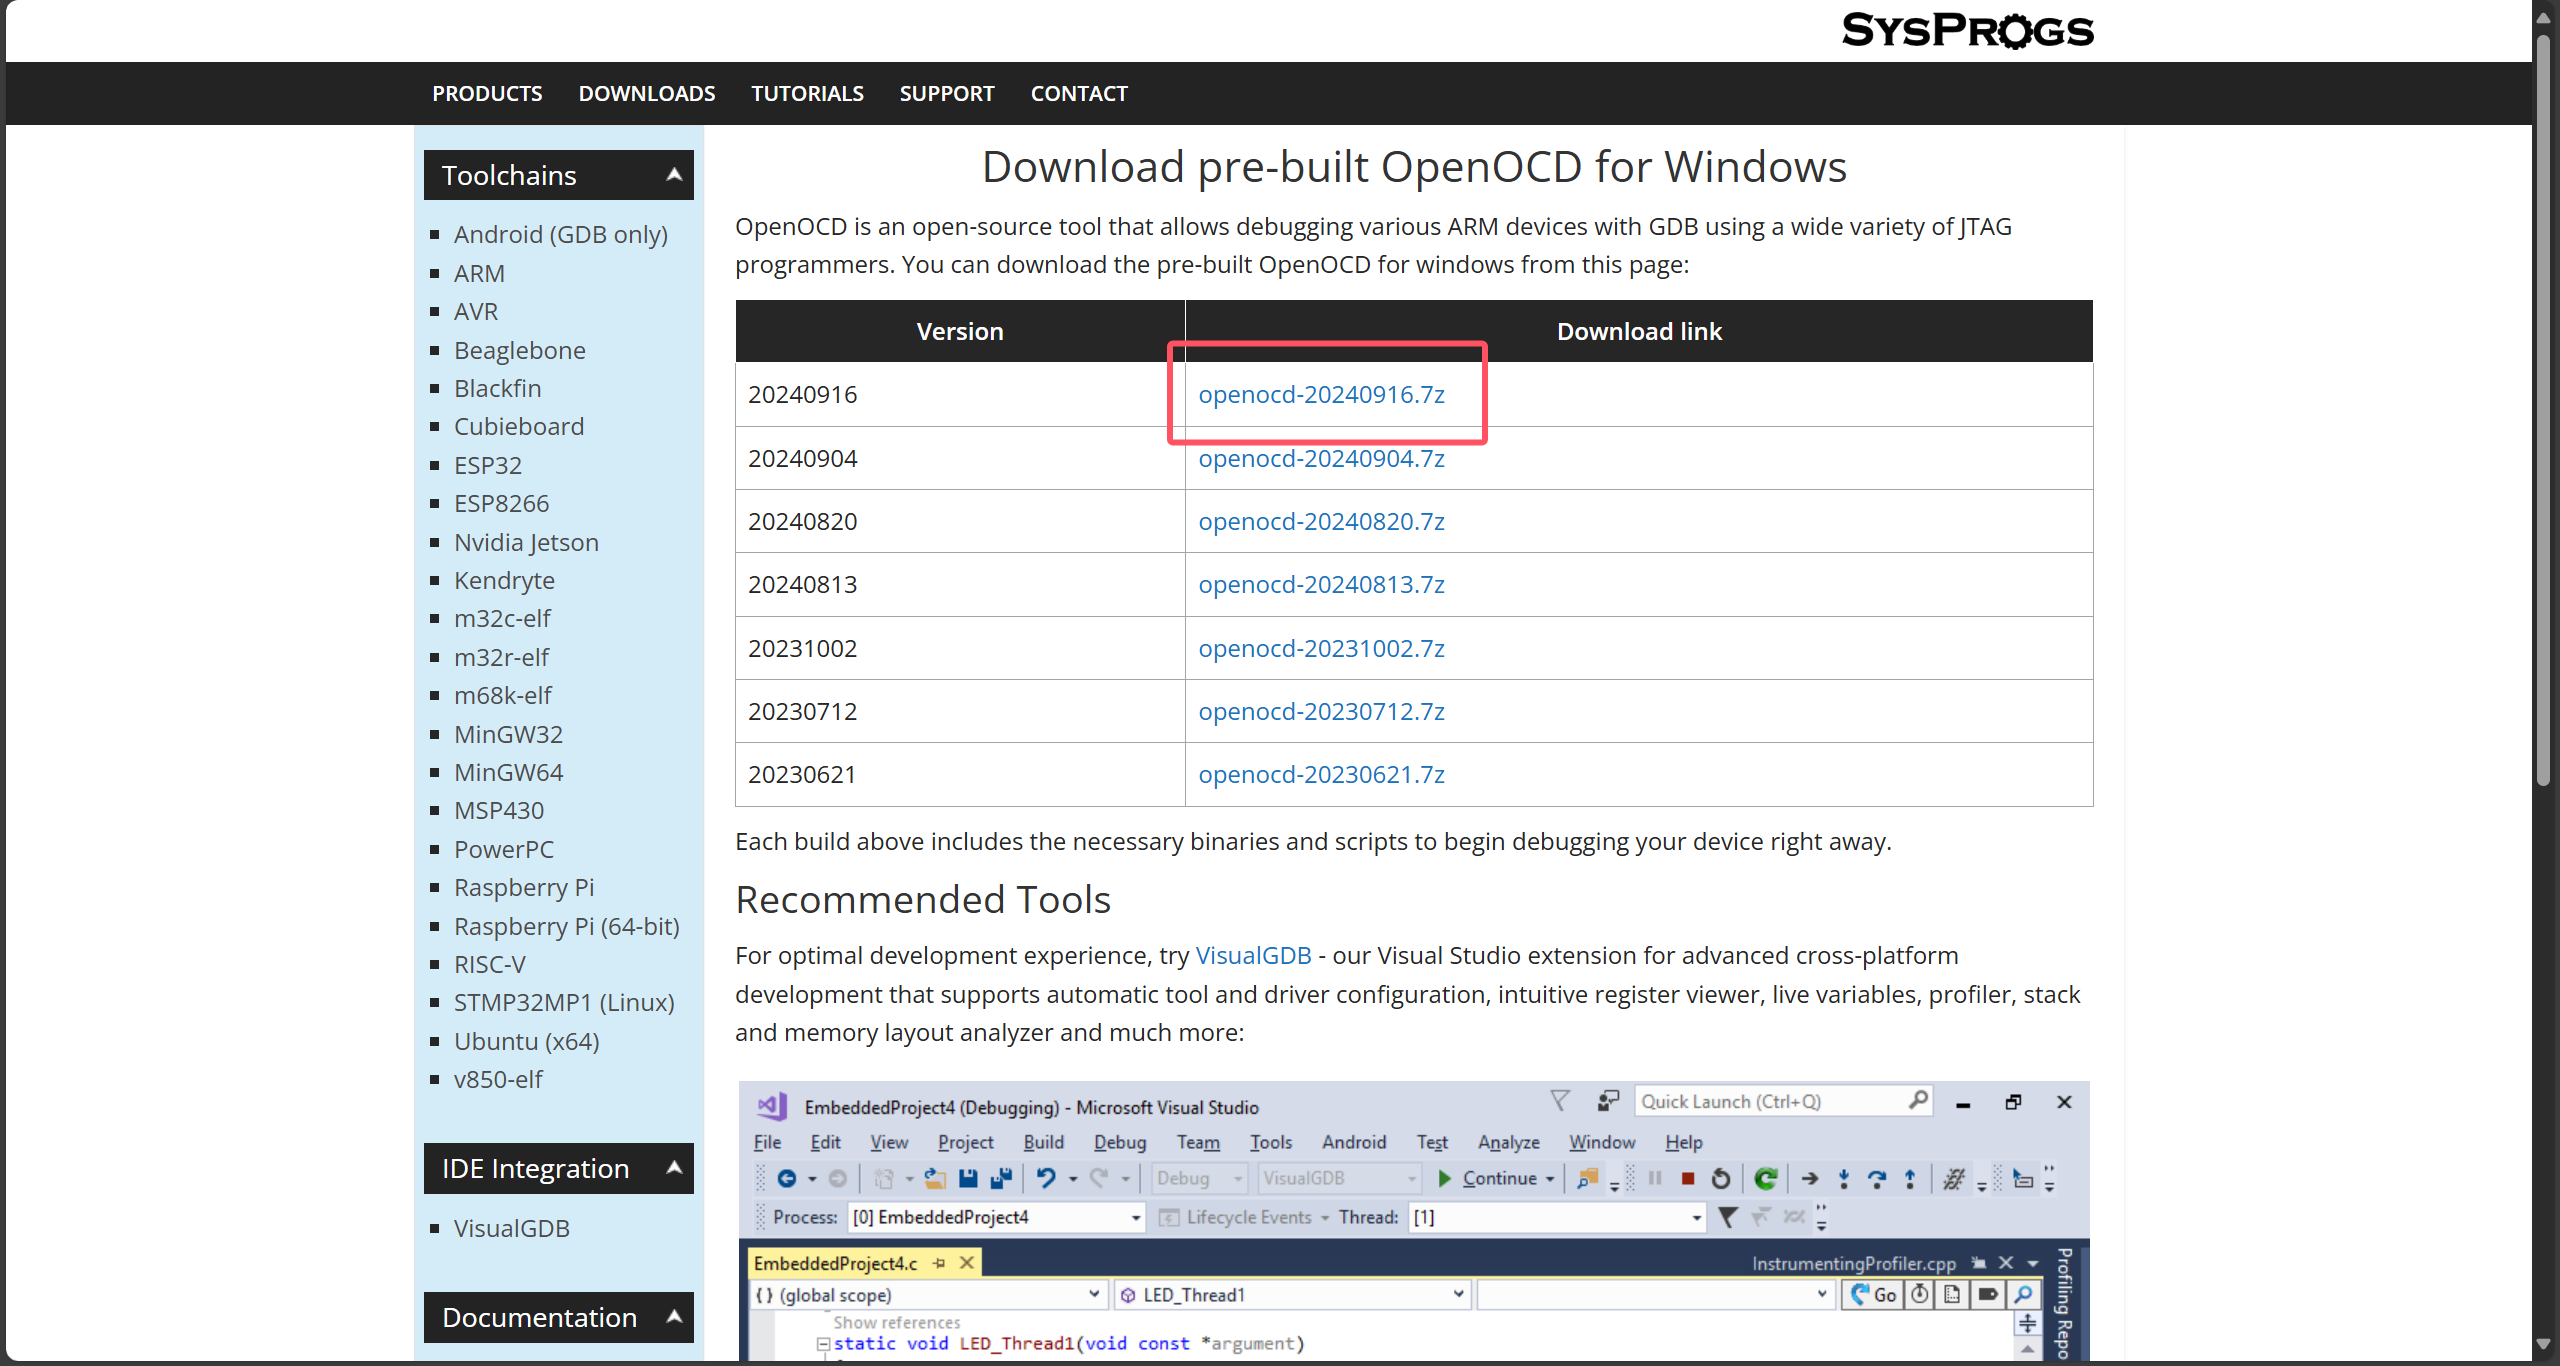Open the MinGW32 toolchain link

pos(508,734)
